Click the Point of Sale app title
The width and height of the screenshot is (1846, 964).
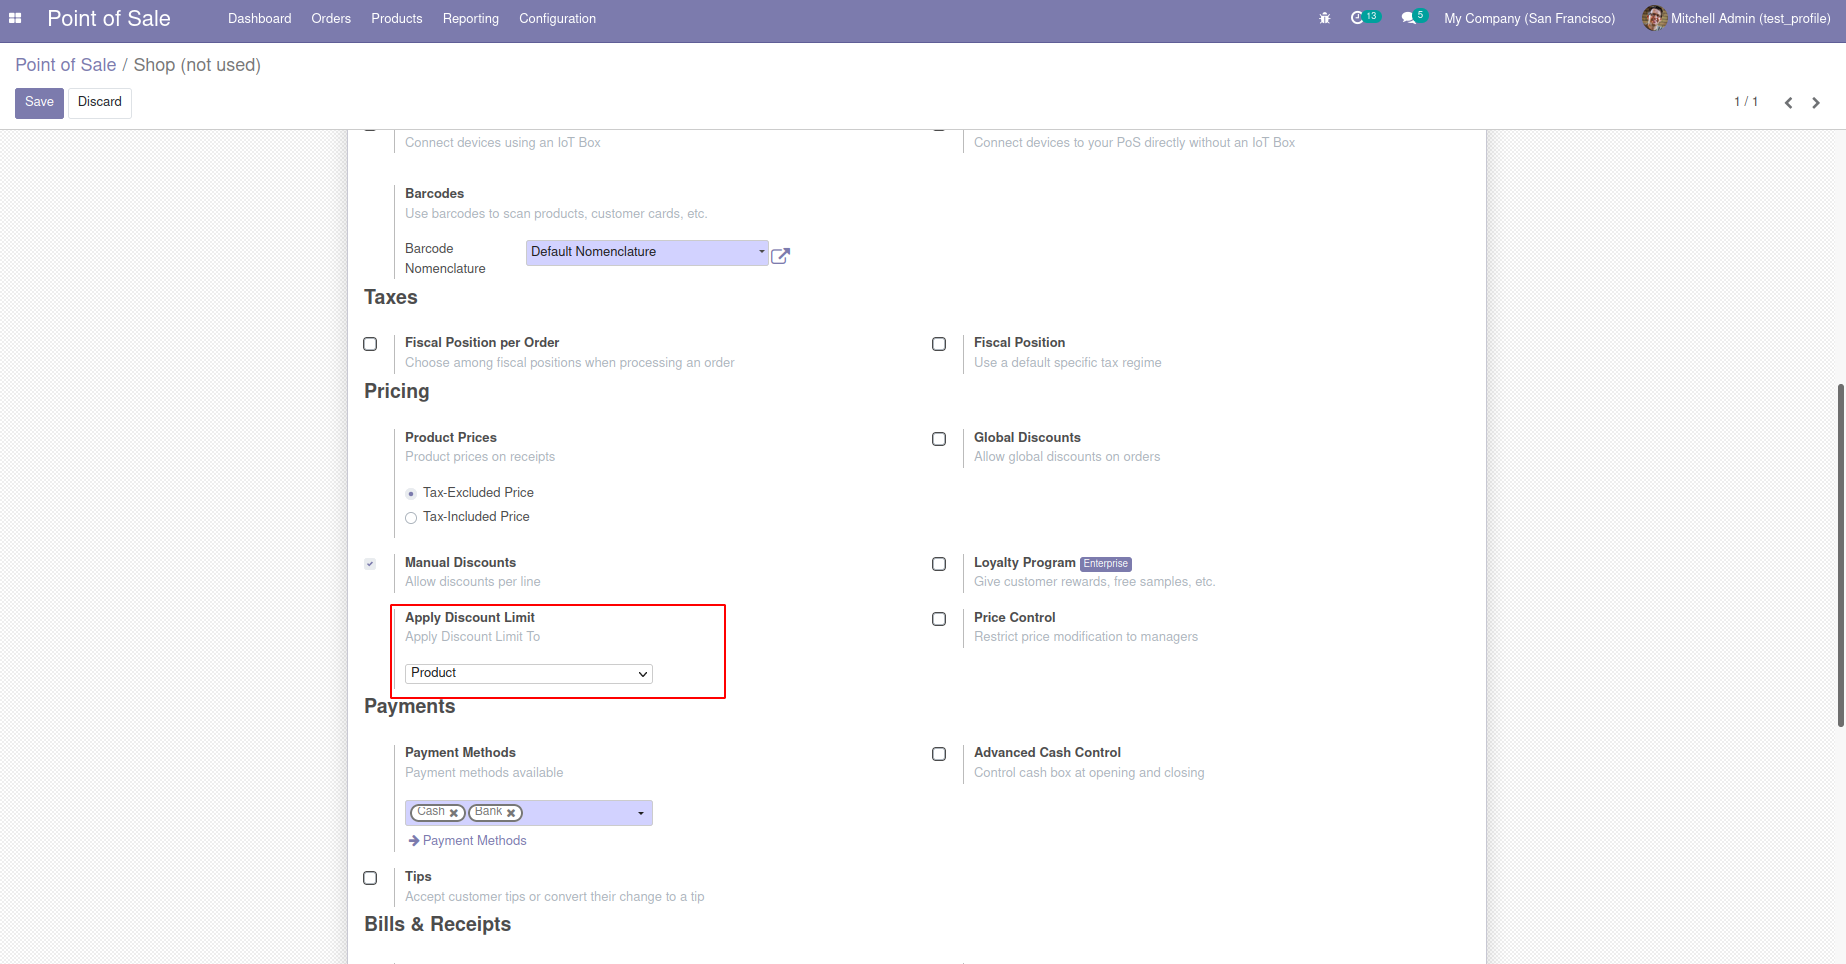click(x=109, y=18)
